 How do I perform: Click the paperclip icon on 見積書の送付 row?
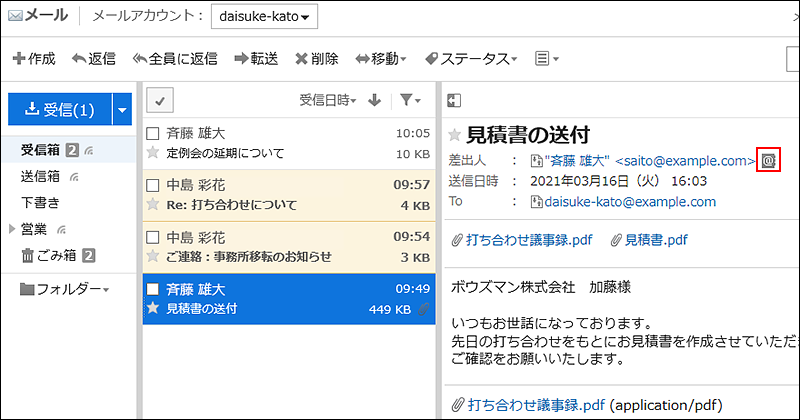coord(423,309)
